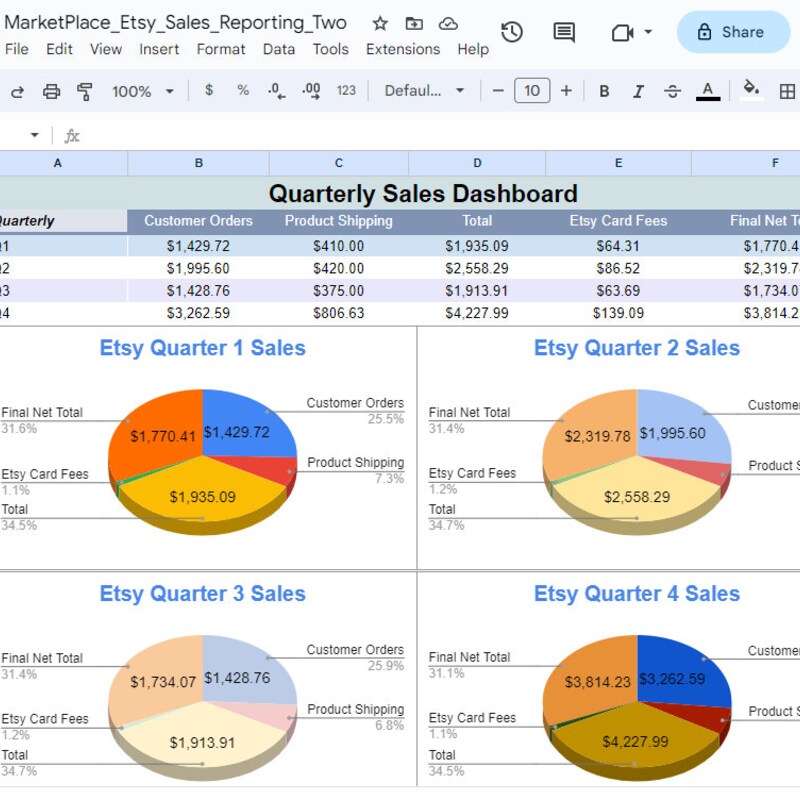The height and width of the screenshot is (800, 800).
Task: Increase font size plus button
Action: (566, 91)
